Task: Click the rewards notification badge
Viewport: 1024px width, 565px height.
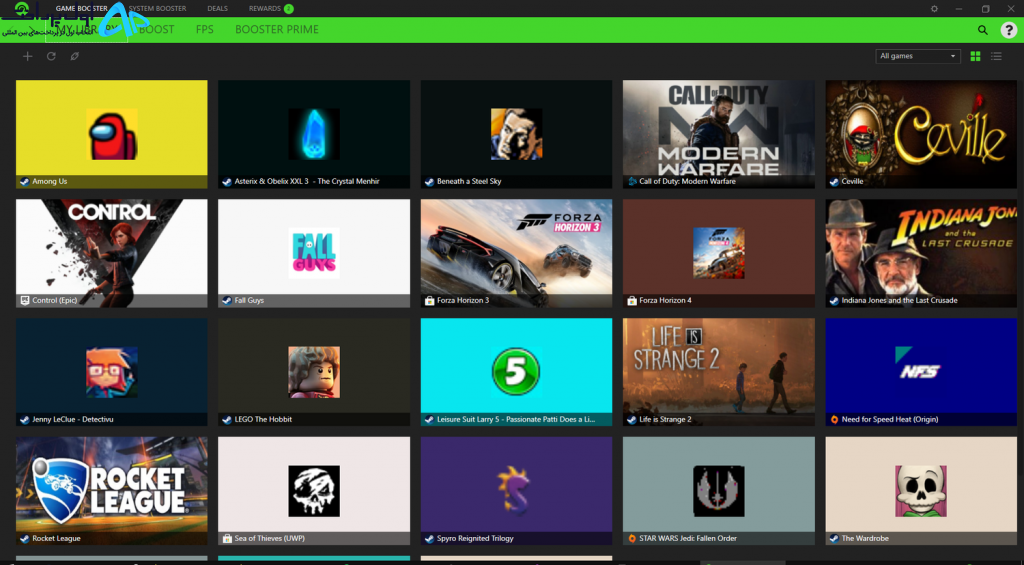Action: (289, 8)
